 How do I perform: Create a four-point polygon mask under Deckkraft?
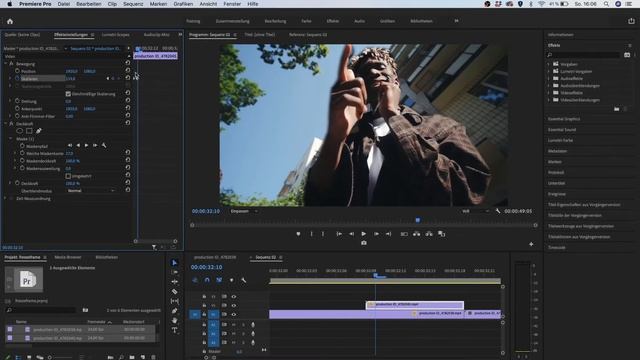tap(29, 131)
